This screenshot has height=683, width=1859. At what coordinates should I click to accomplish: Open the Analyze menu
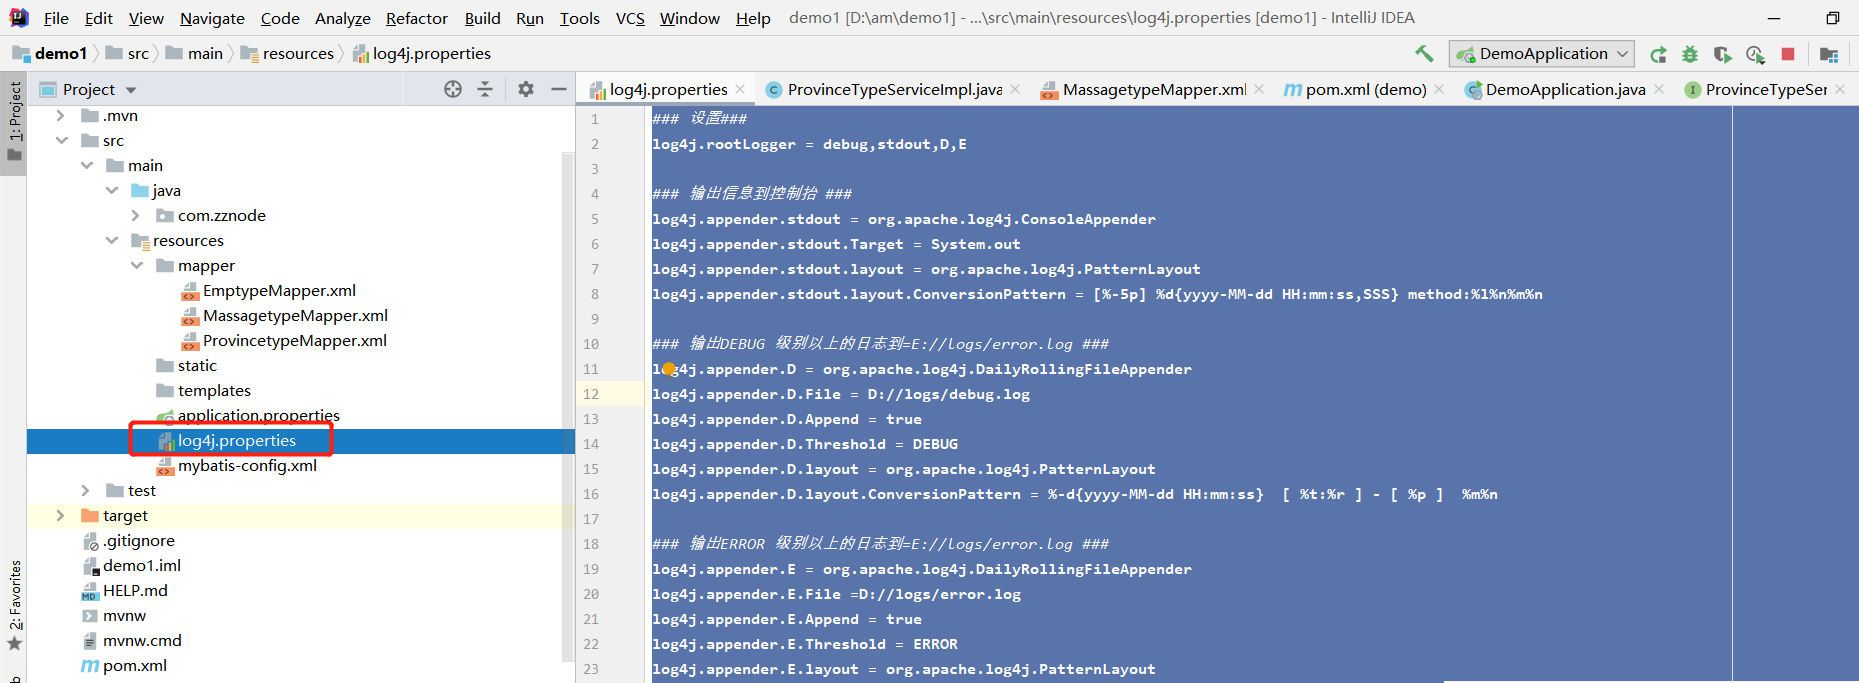[343, 18]
